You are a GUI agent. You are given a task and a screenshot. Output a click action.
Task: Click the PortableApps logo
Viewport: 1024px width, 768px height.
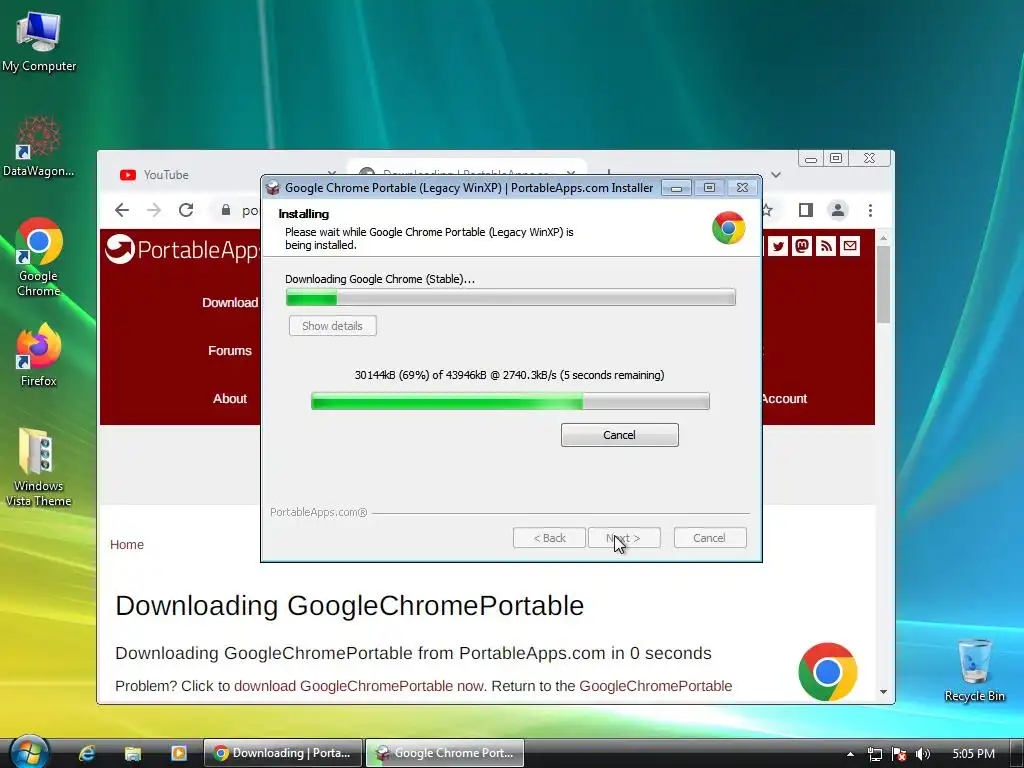pyautogui.click(x=182, y=249)
